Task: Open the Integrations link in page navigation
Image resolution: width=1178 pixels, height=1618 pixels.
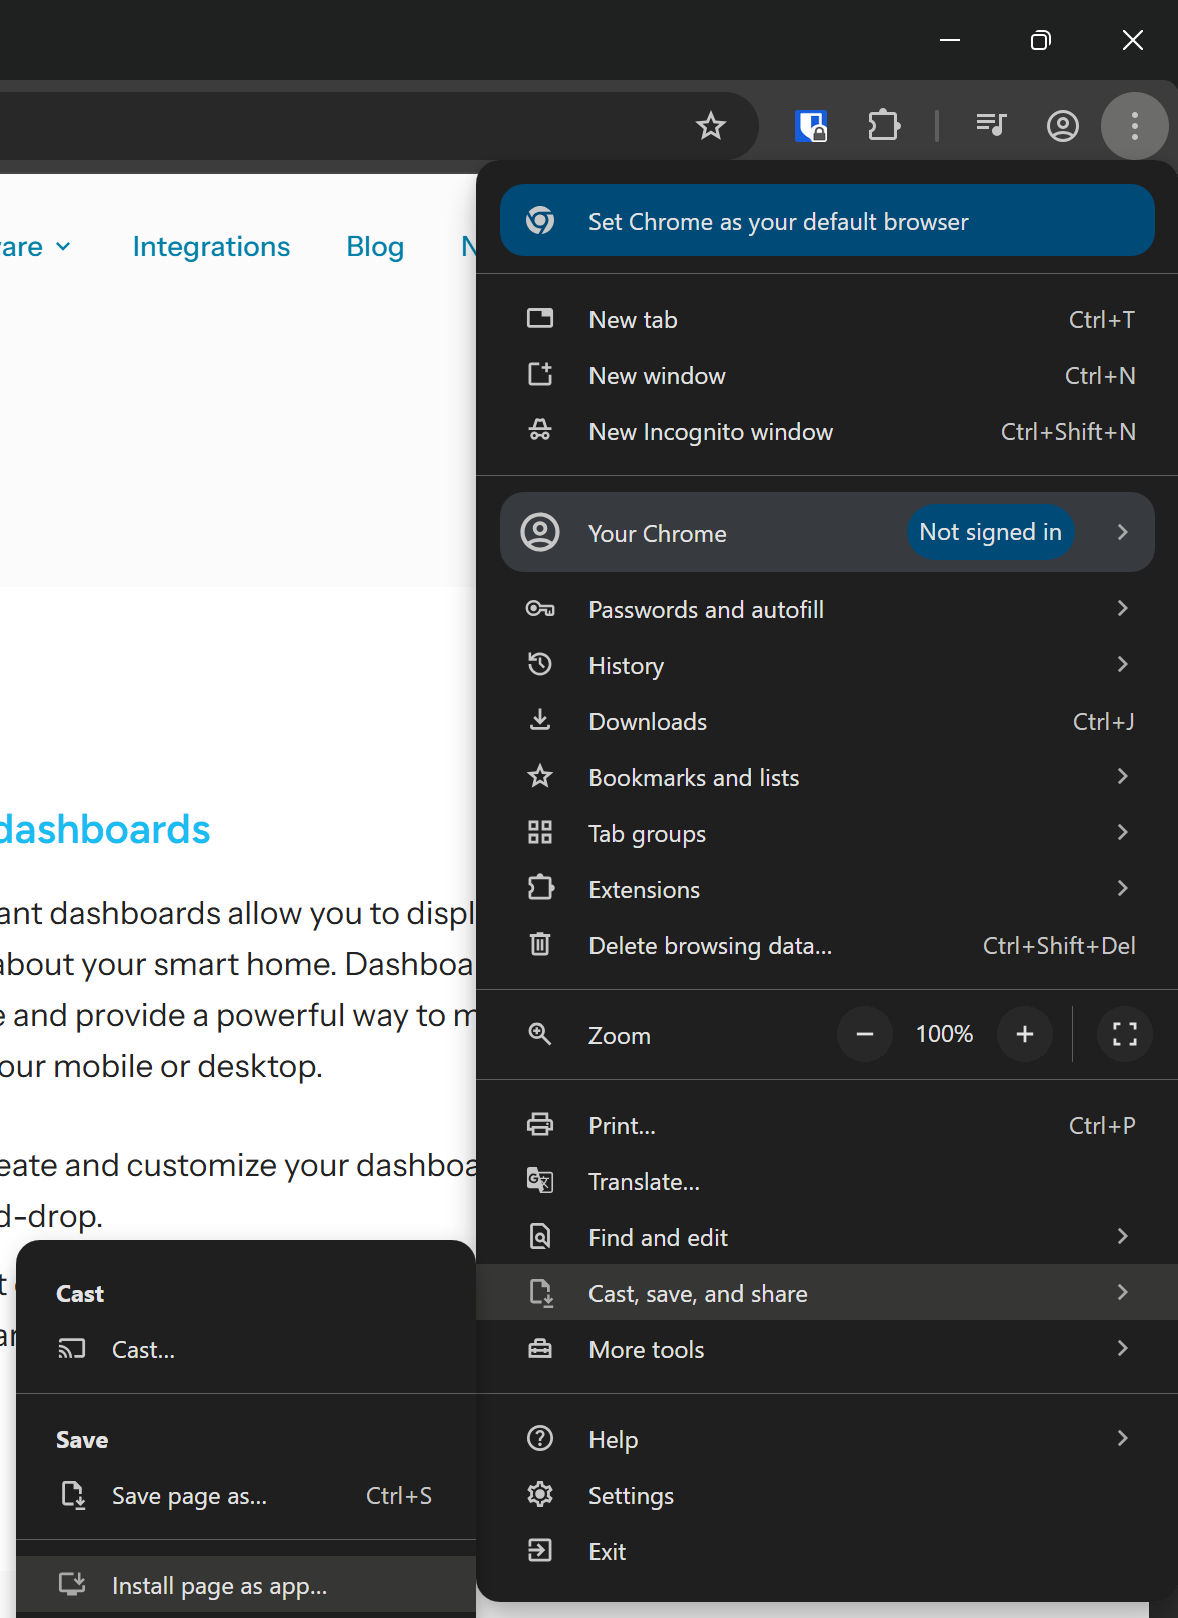Action: (211, 247)
